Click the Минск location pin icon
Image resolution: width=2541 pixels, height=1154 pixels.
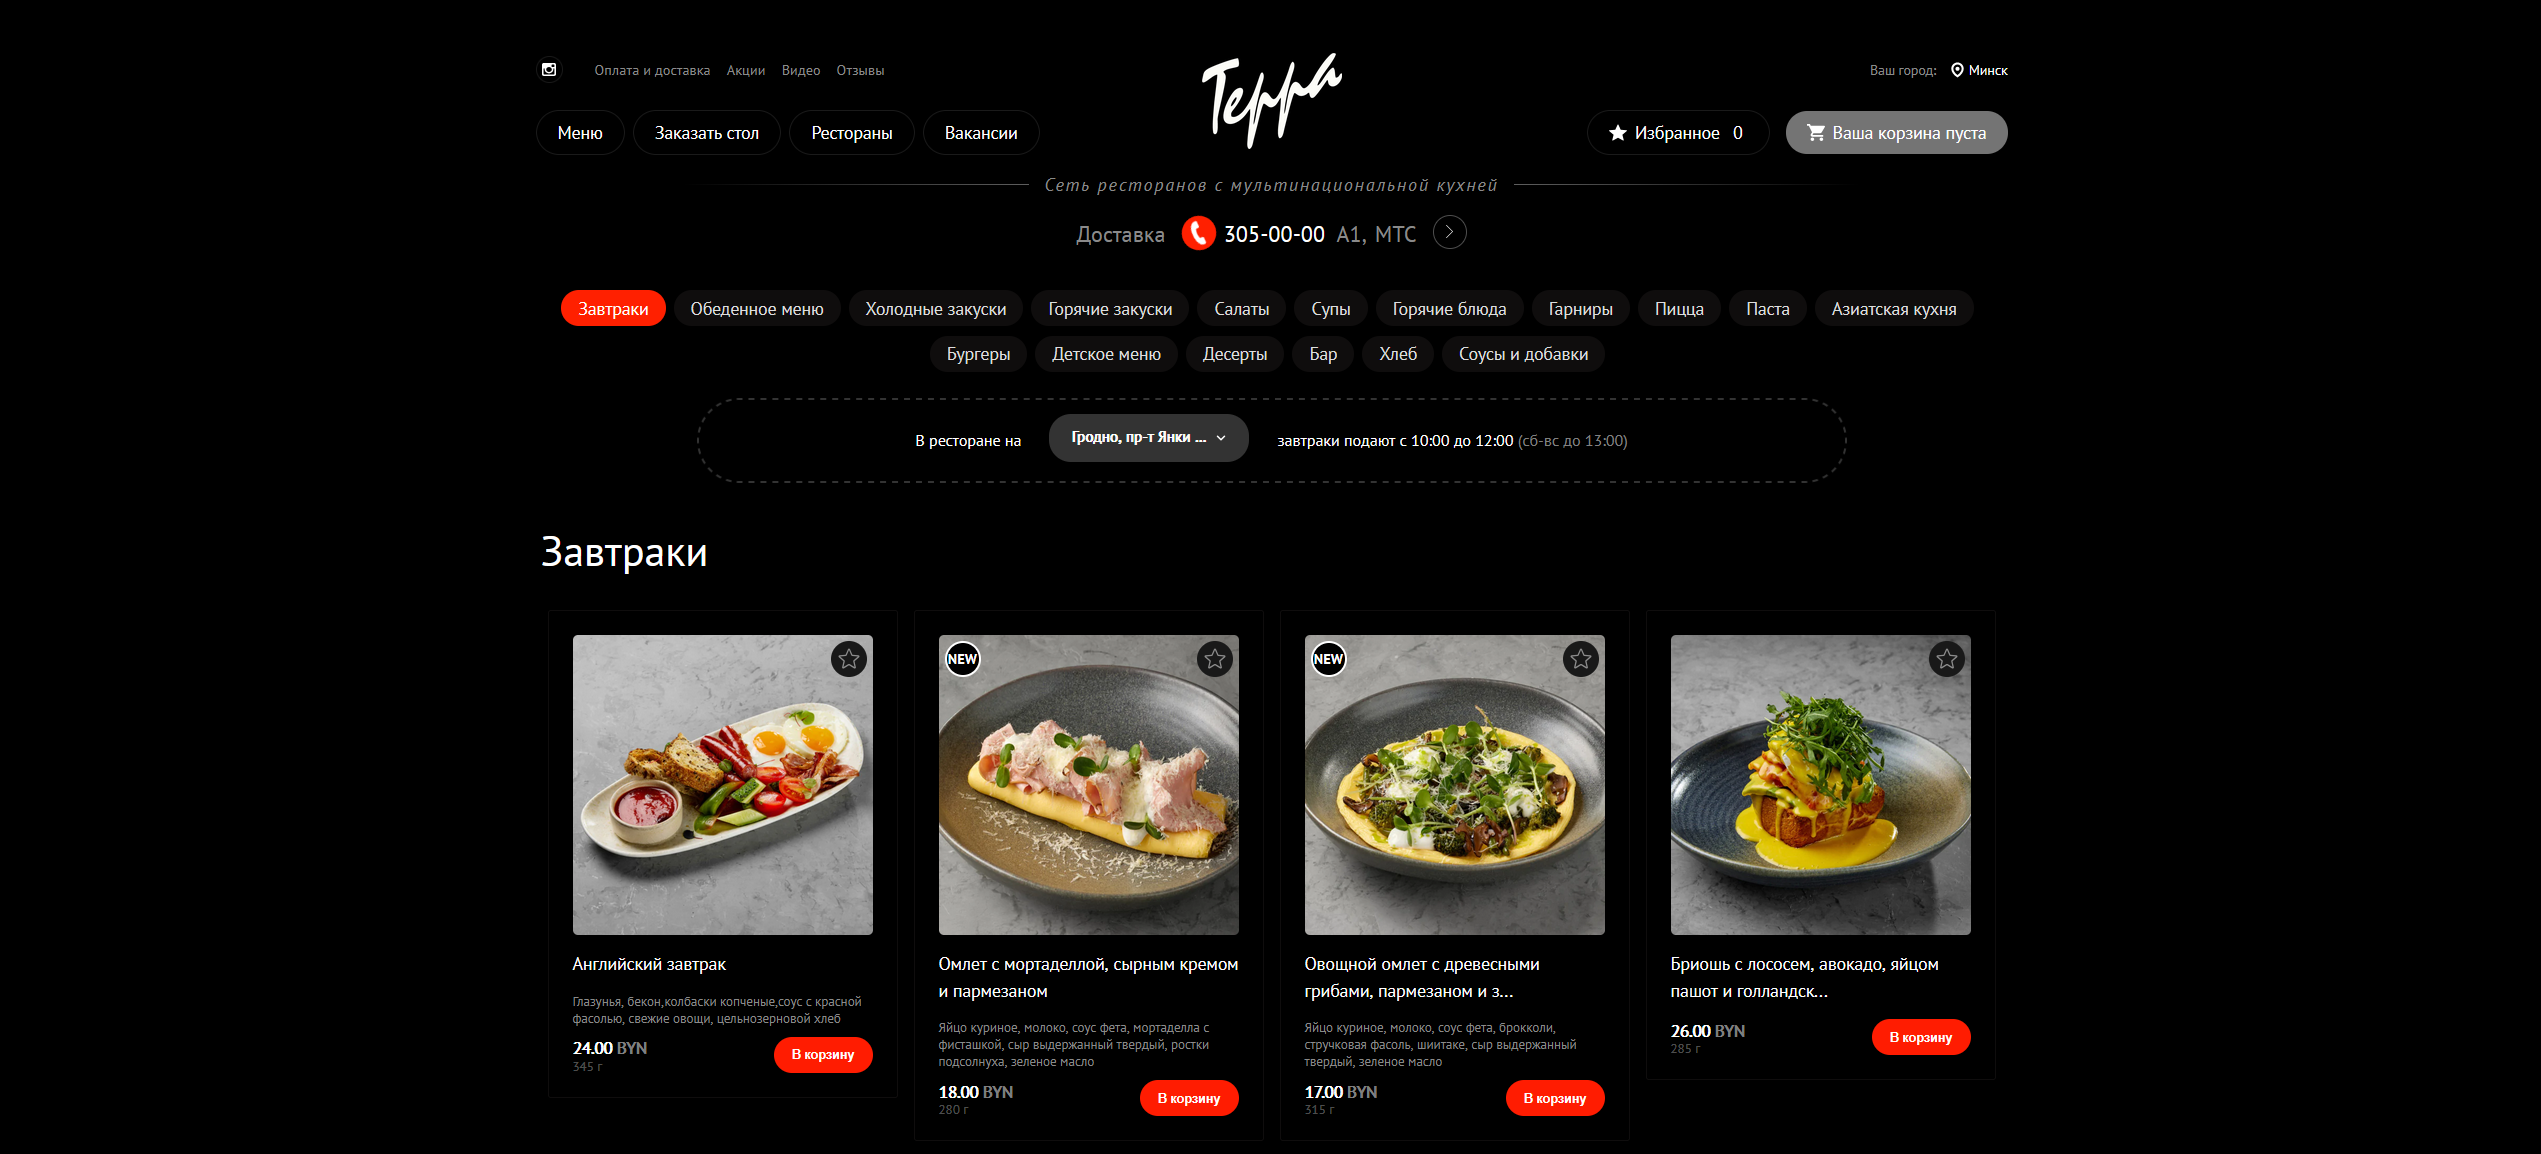[x=1957, y=70]
